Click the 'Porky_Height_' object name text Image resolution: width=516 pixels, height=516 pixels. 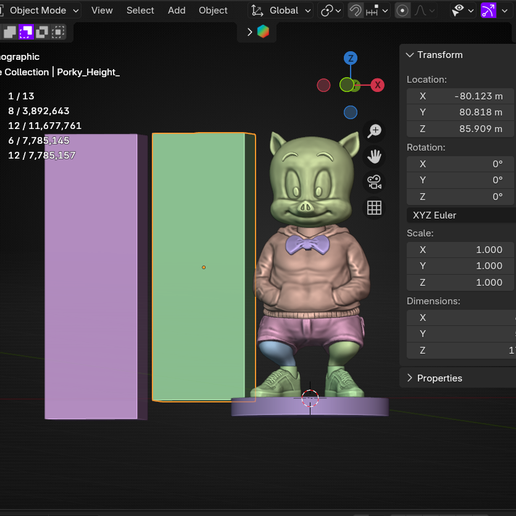tap(88, 72)
